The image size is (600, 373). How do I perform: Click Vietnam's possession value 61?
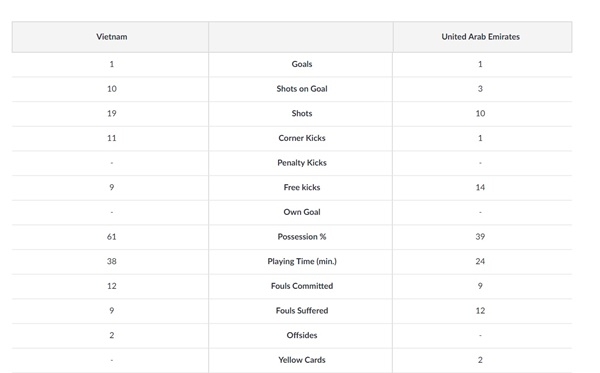[111, 237]
